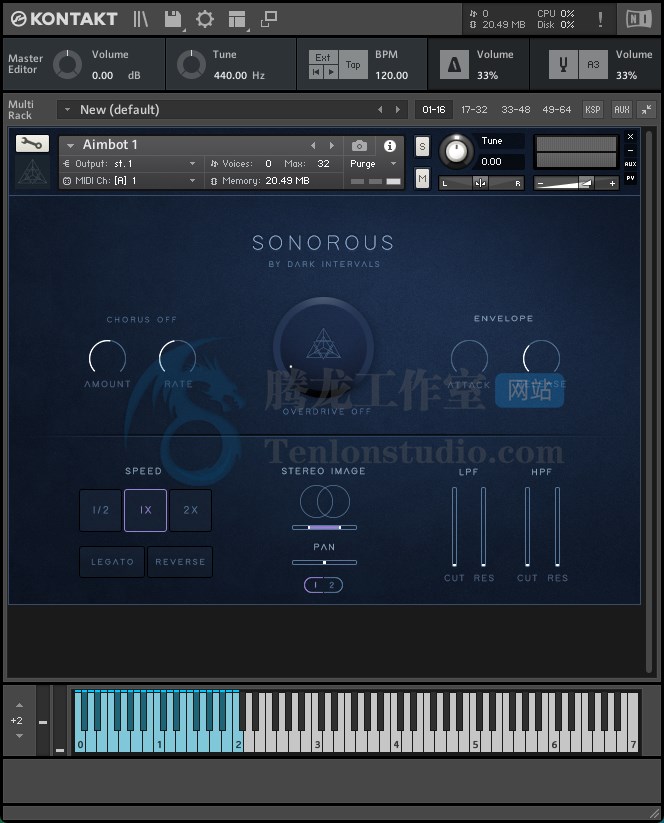Click the rack resize/minimize arrows icon
Image resolution: width=664 pixels, height=823 pixels.
[x=647, y=110]
